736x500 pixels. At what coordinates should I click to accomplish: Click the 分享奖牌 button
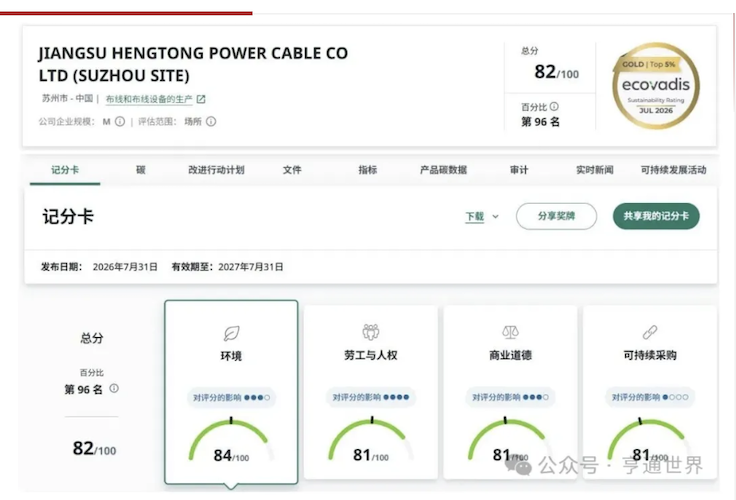(x=556, y=216)
